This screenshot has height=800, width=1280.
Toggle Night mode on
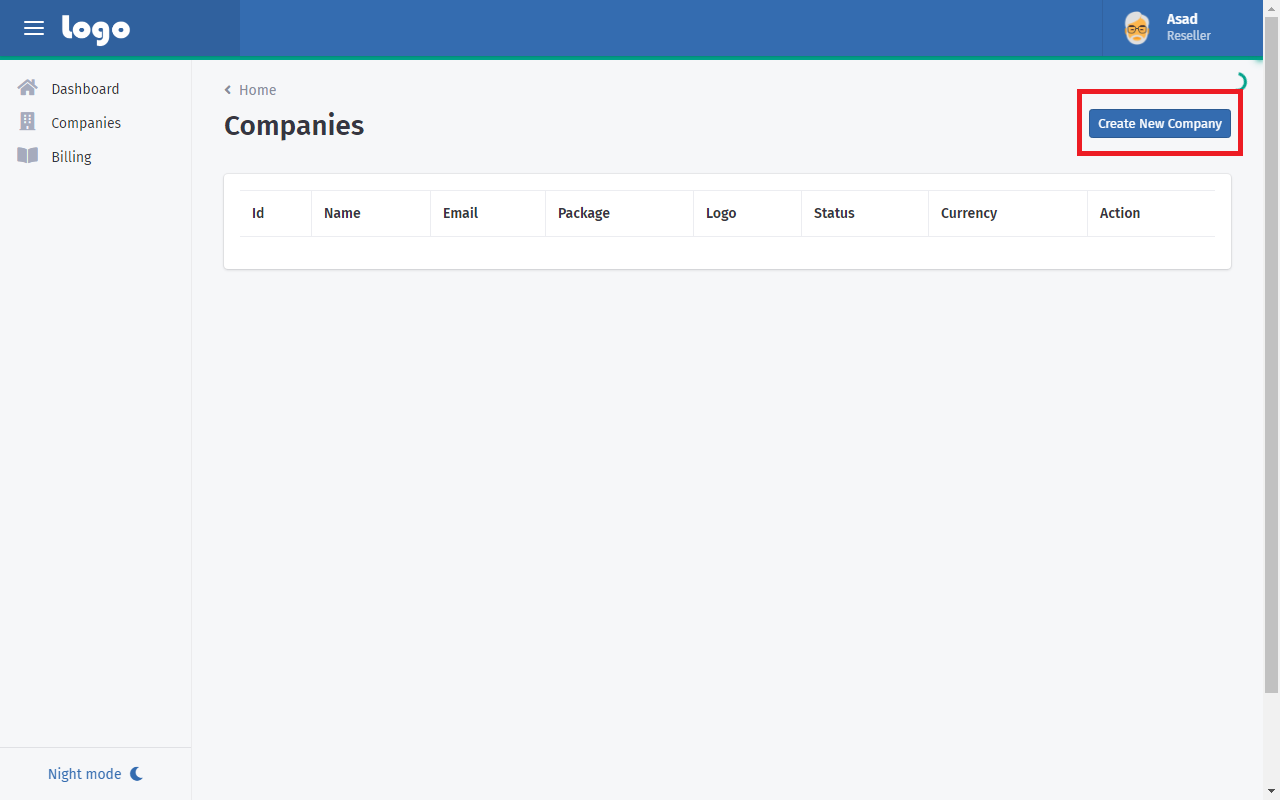click(85, 774)
